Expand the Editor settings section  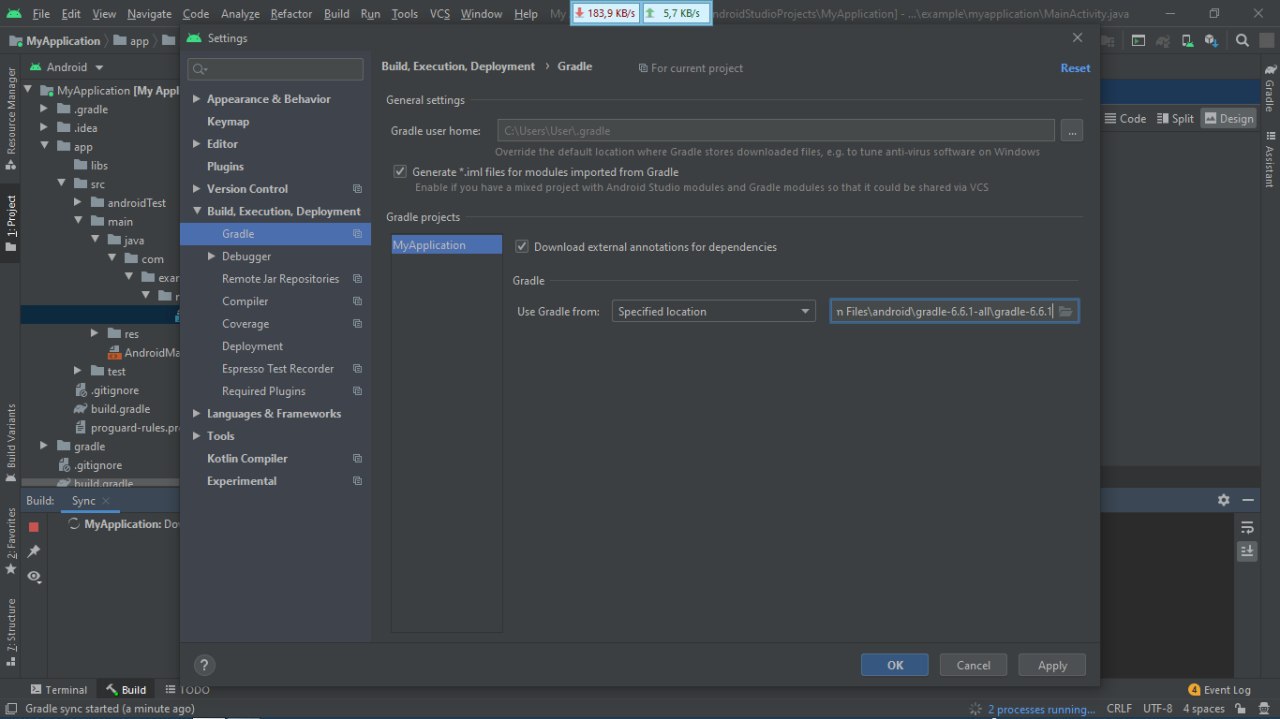[197, 144]
